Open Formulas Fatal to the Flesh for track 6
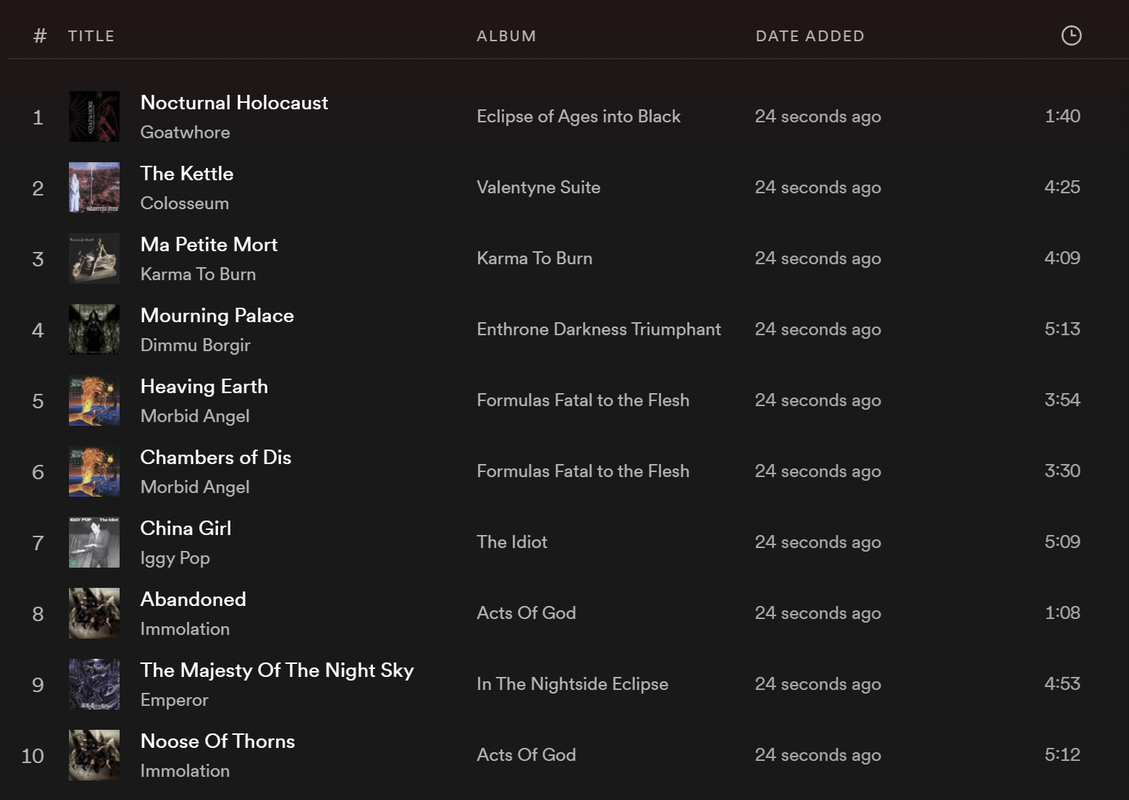 pos(583,471)
